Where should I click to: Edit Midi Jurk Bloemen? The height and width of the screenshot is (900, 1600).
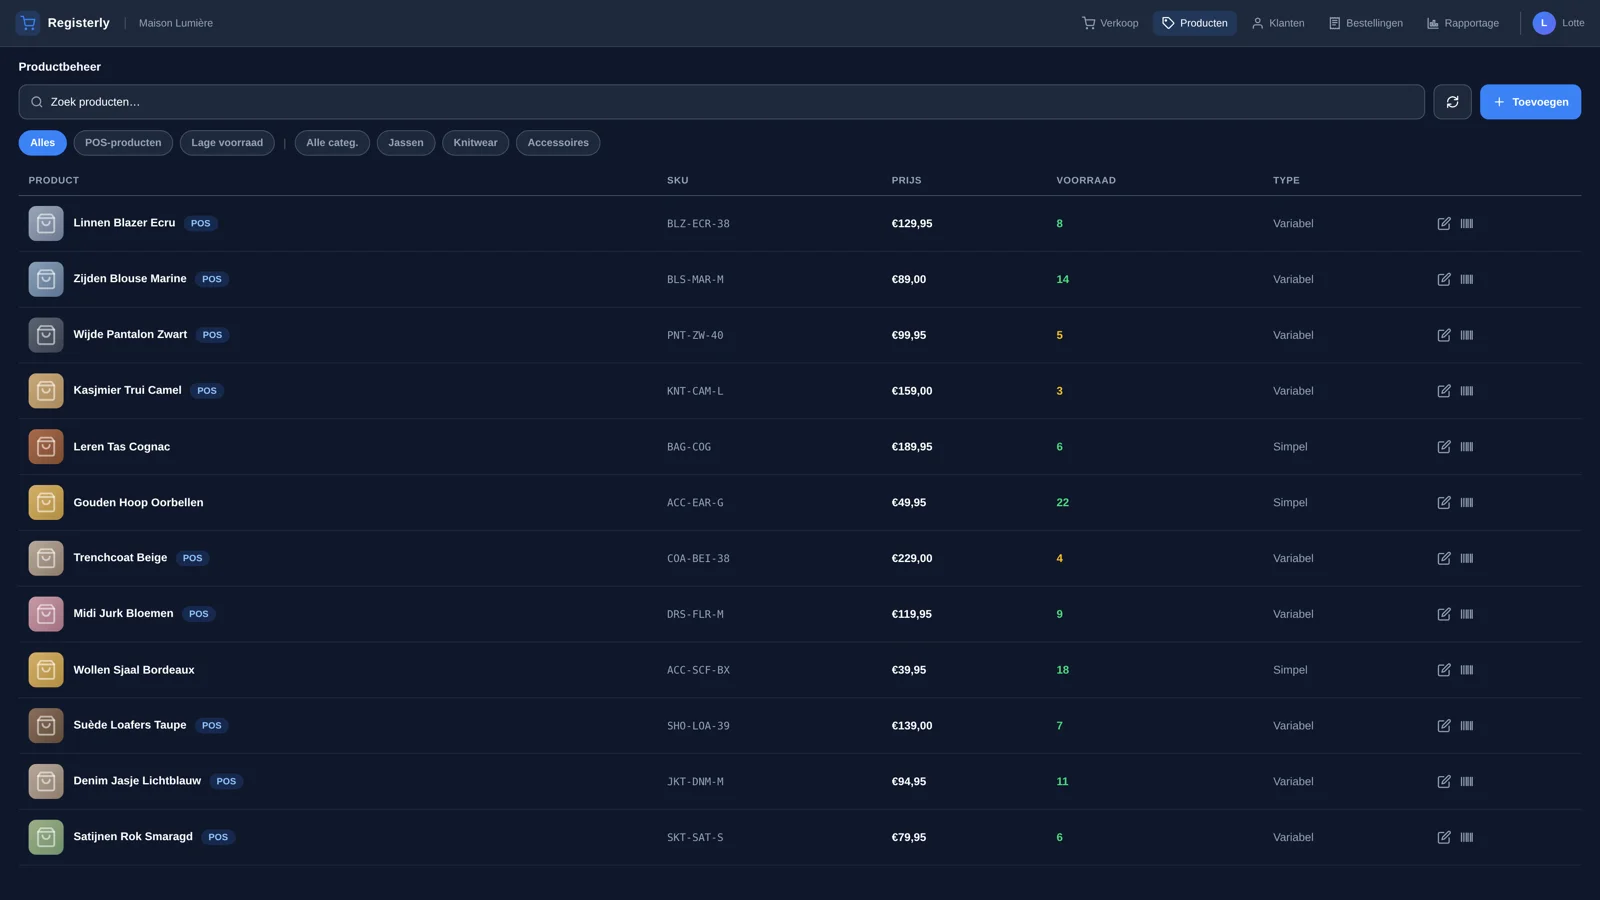pyautogui.click(x=1444, y=614)
